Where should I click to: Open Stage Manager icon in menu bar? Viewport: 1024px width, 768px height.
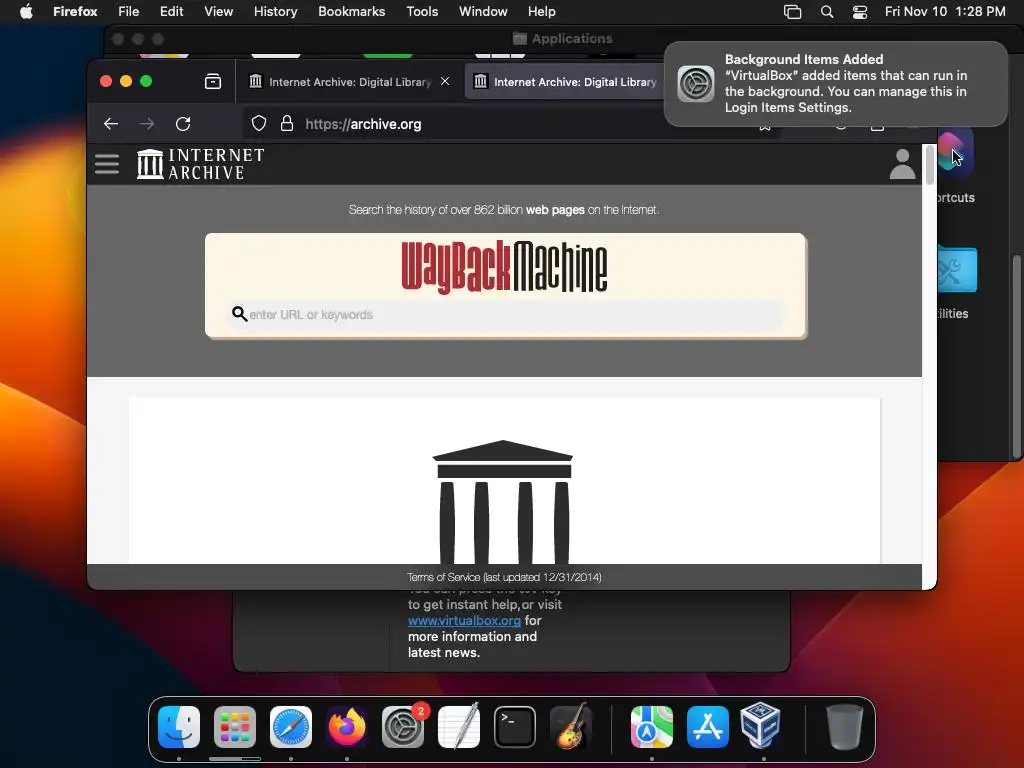(792, 12)
